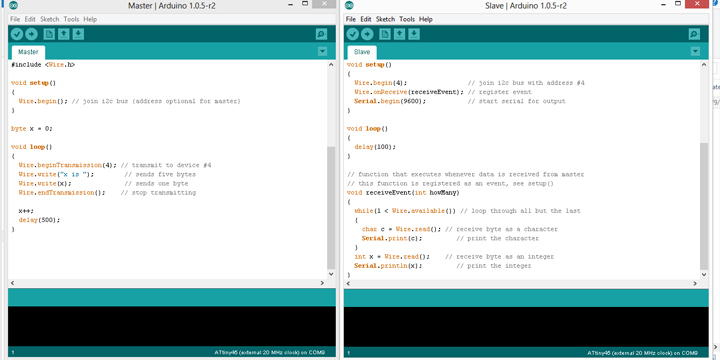Open File menu in Master window

click(15, 19)
